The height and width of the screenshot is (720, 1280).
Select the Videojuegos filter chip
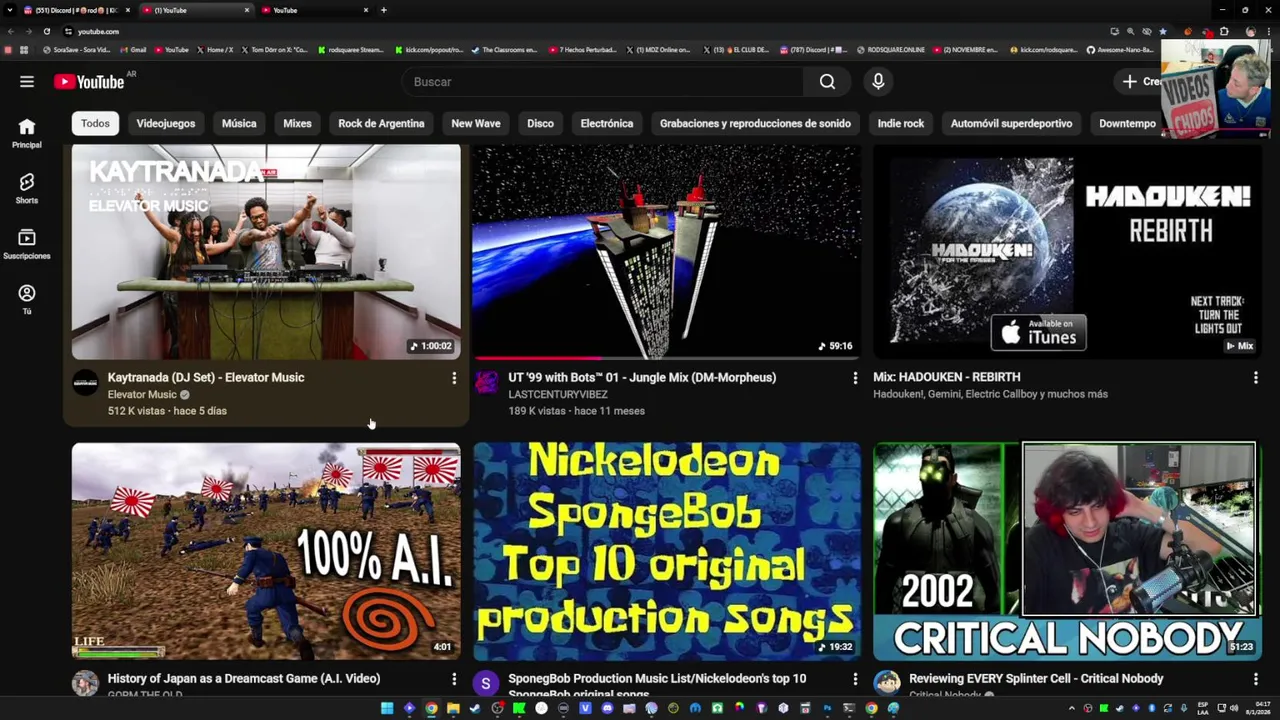[166, 124]
